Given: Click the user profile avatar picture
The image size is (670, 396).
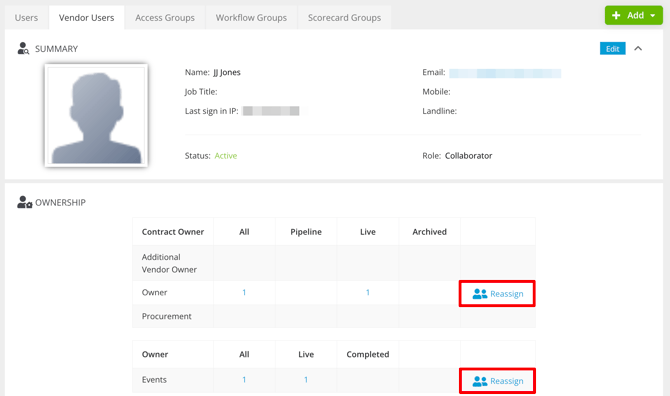Looking at the screenshot, I should pyautogui.click(x=96, y=115).
